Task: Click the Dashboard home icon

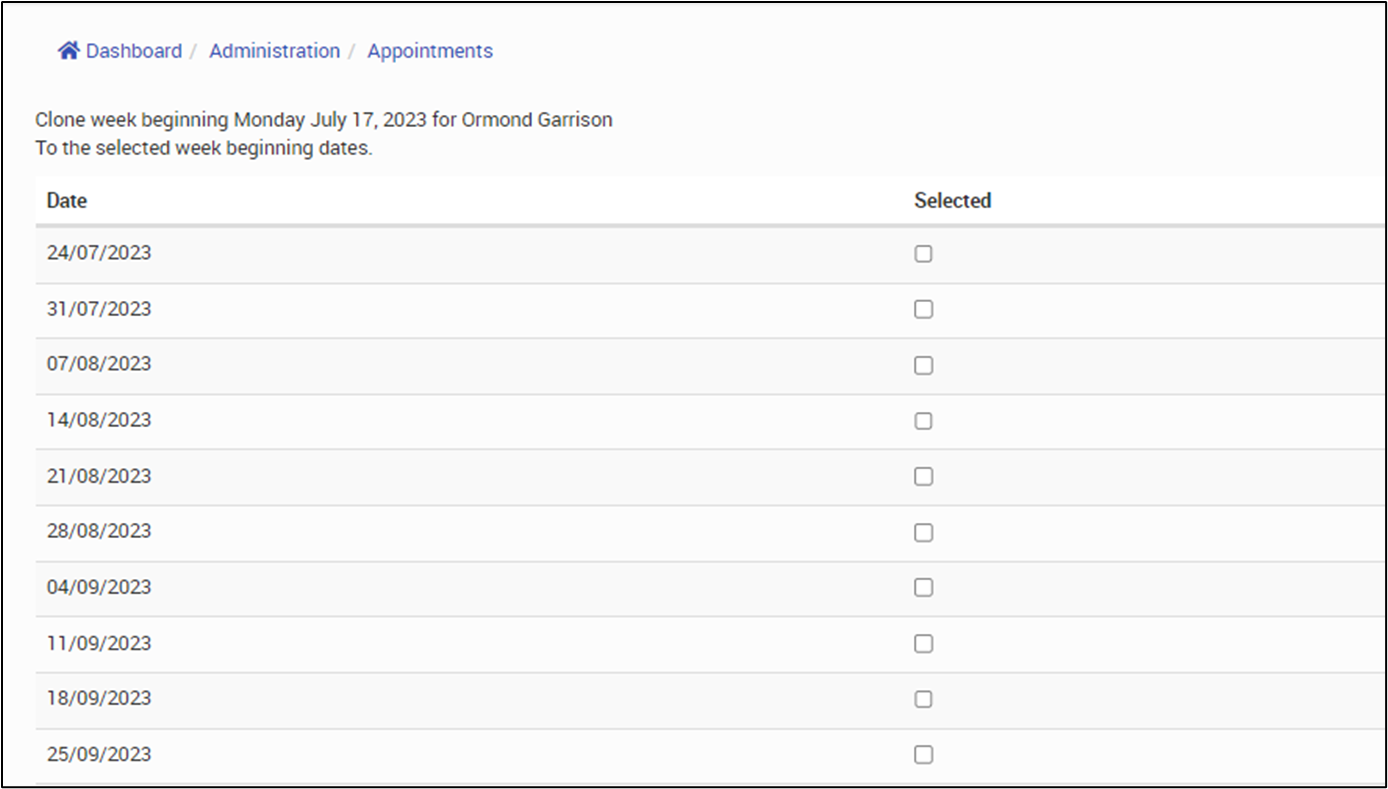Action: pos(68,51)
